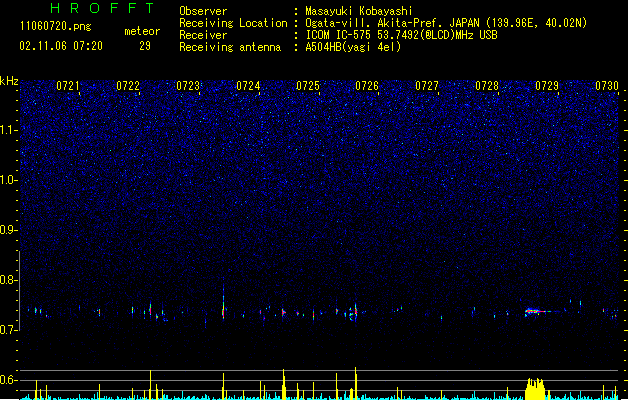Image resolution: width=629 pixels, height=400 pixels.
Task: Select the filename 11060720.png
Action: [56, 26]
